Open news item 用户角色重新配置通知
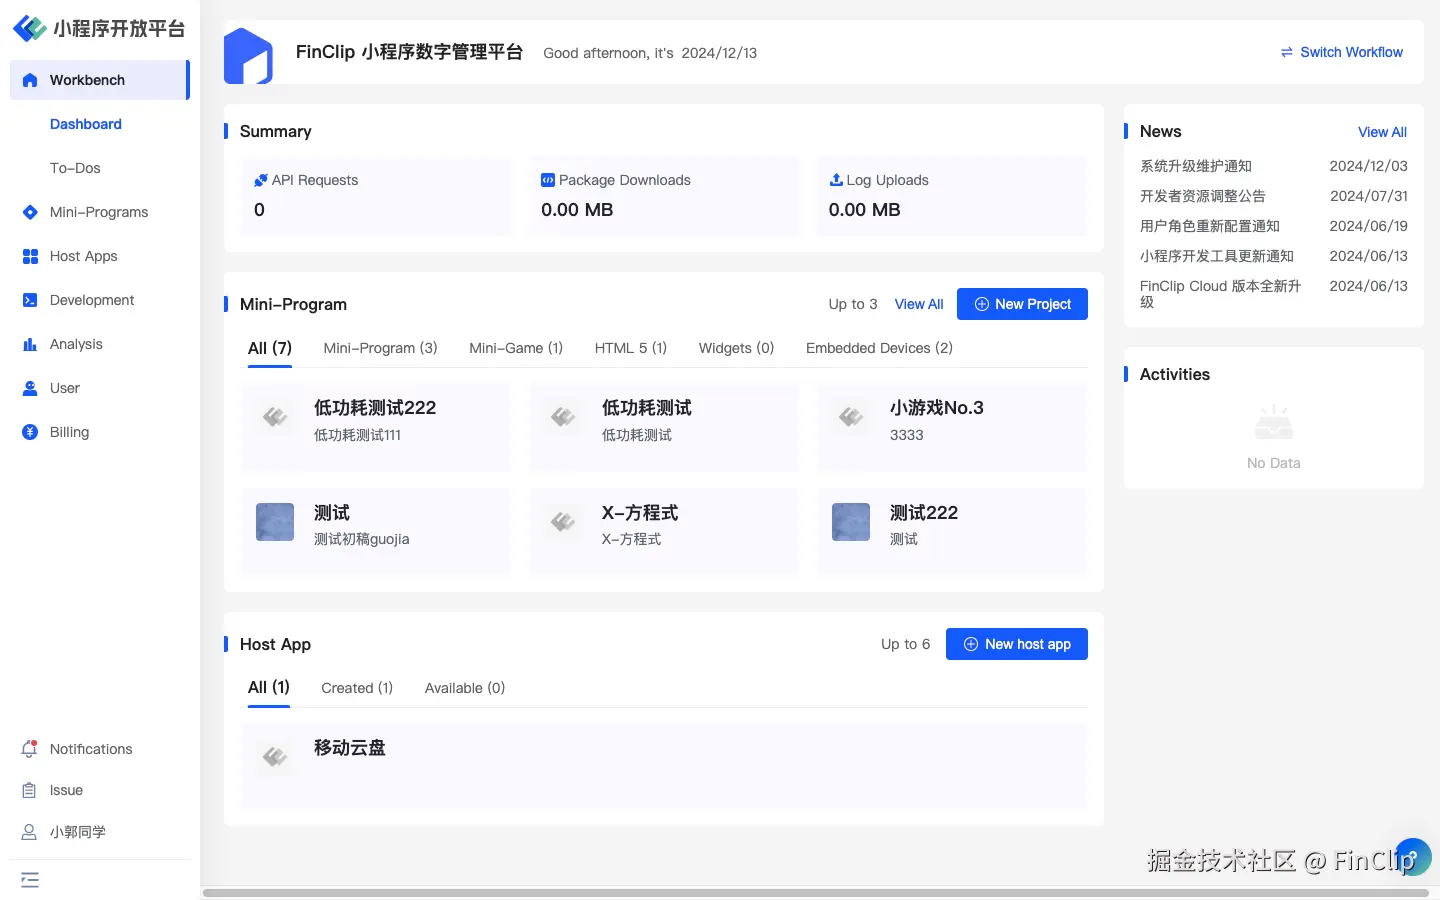1440x900 pixels. (1210, 226)
